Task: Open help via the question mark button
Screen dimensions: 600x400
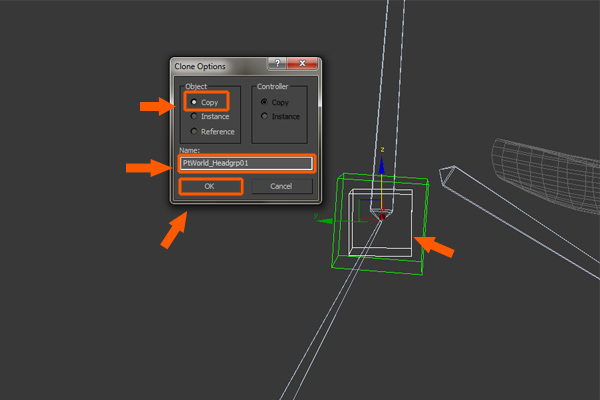Action: point(277,64)
